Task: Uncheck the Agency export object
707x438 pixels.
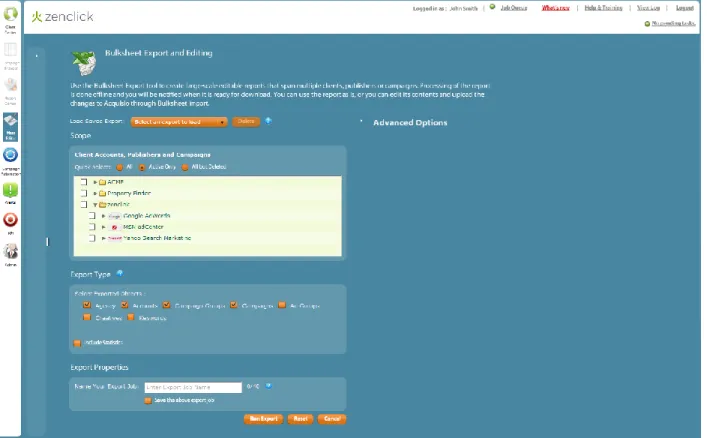Action: 87,305
